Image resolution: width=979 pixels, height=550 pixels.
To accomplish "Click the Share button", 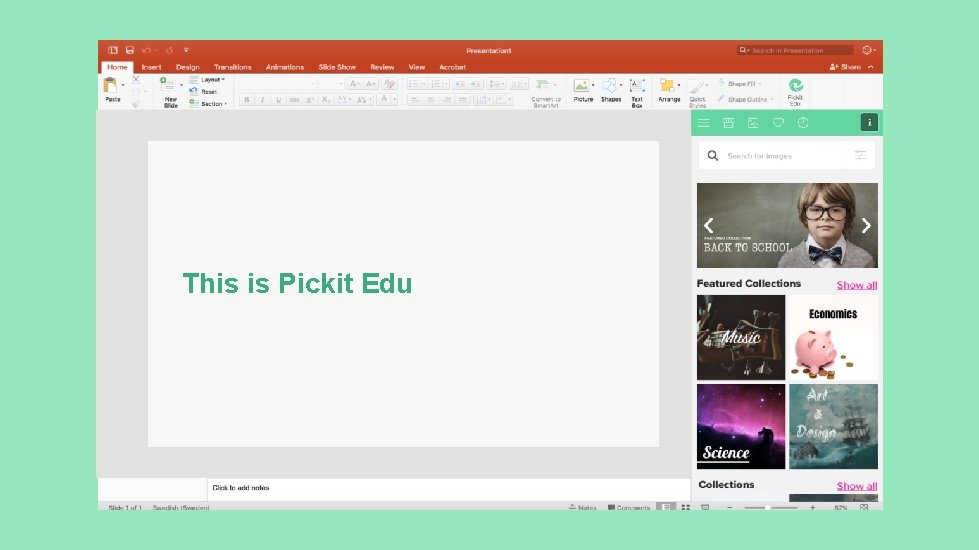I will tap(845, 67).
